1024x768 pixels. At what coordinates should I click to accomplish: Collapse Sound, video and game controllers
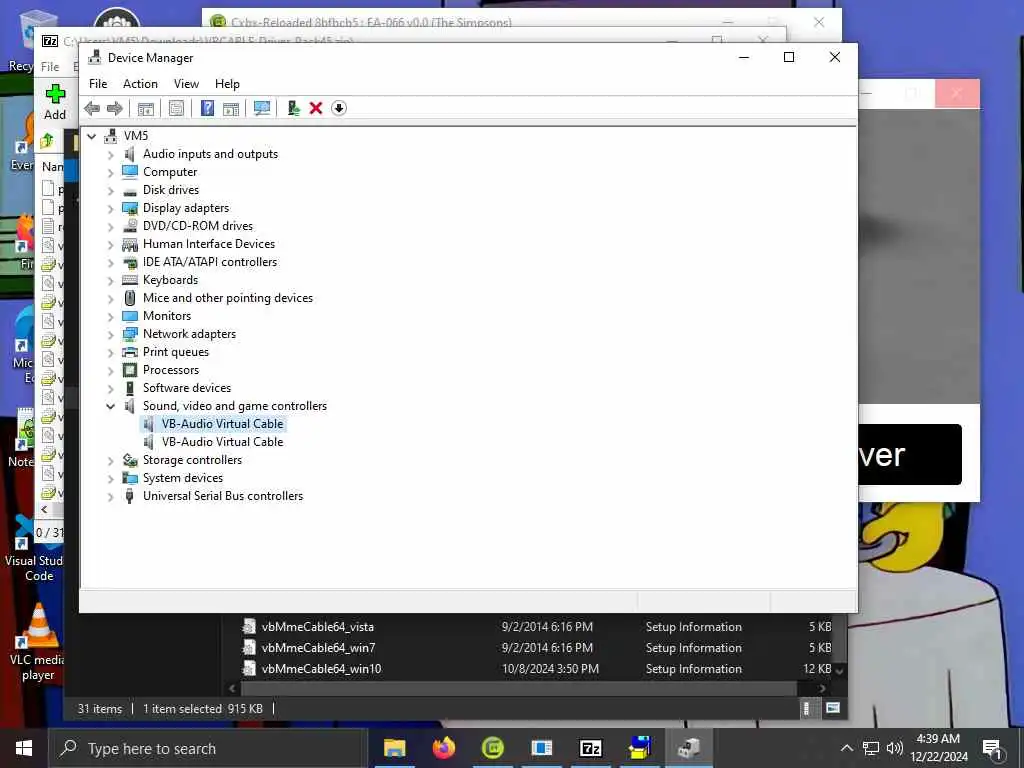click(x=110, y=406)
